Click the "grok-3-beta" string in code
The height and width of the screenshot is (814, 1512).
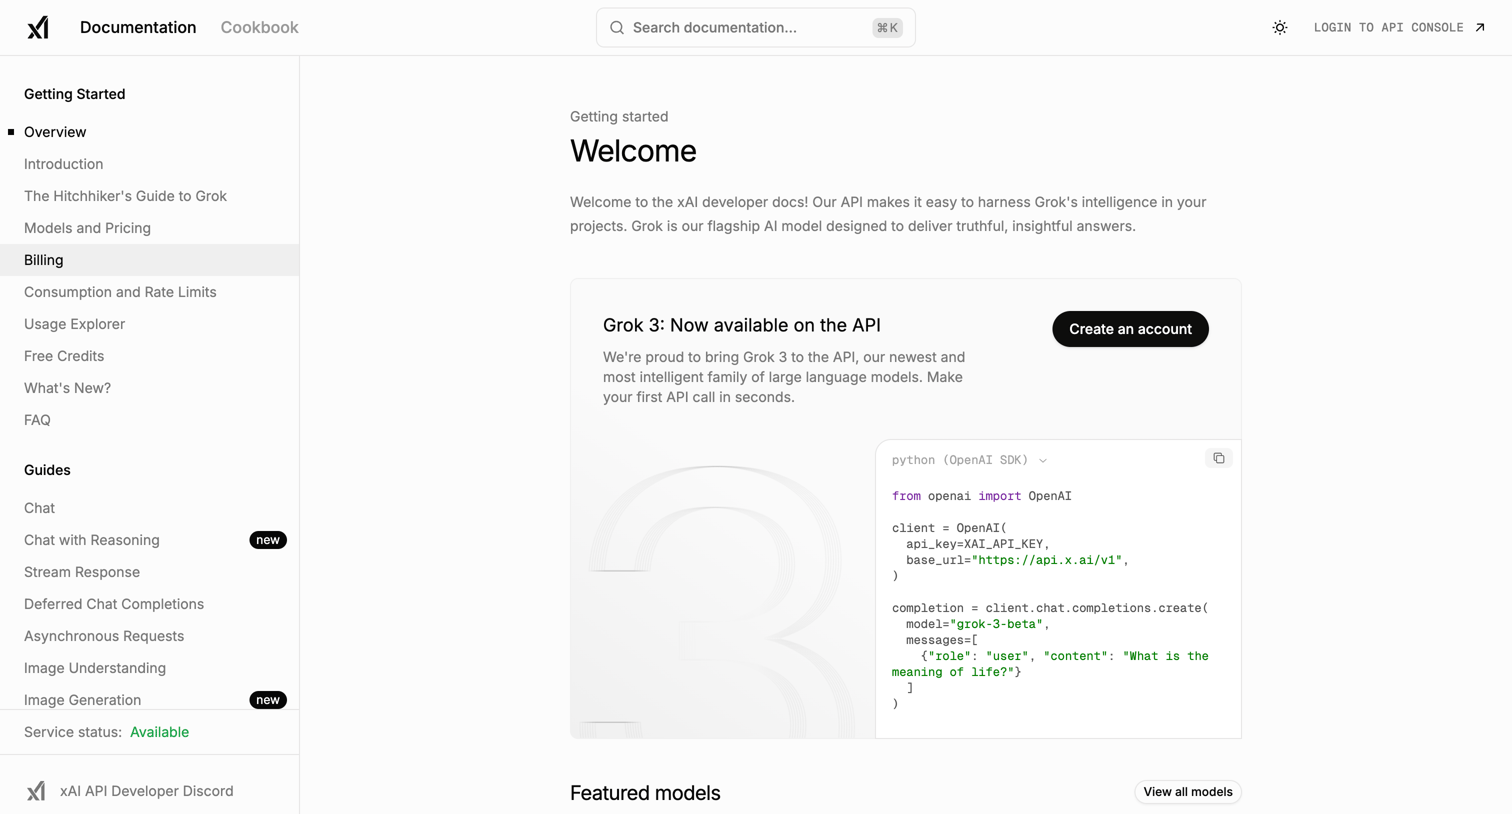996,624
